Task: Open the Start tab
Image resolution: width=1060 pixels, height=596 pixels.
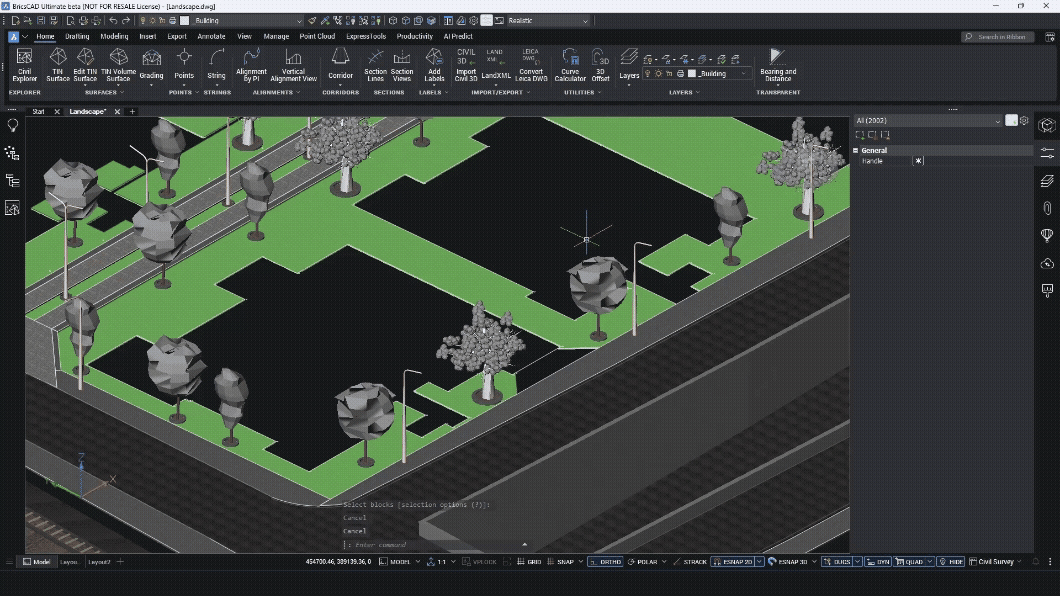Action: coord(38,112)
